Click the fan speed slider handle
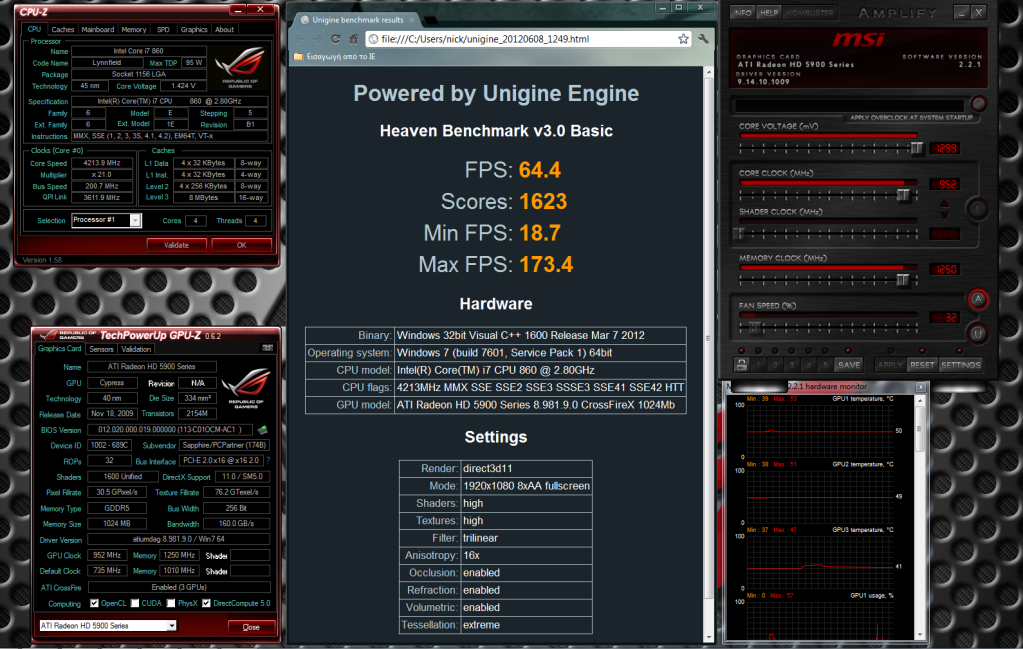Viewport: 1023px width, 649px height. (754, 327)
